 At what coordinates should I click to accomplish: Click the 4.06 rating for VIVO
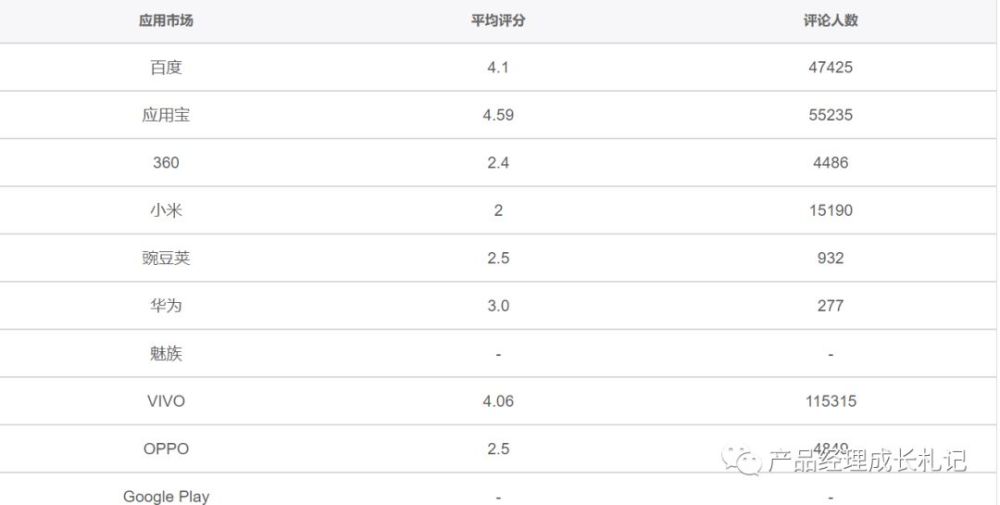[x=498, y=401]
